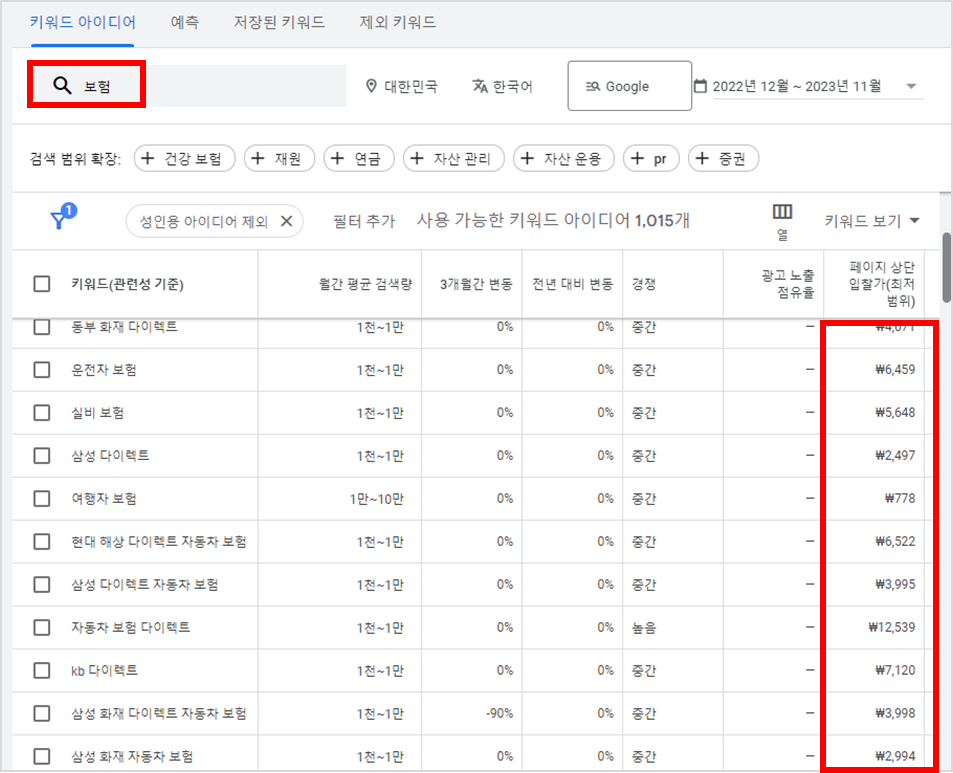953x773 pixels.
Task: Sort by 페이지 상단 입찰가(최저 범위) header
Action: [881, 284]
